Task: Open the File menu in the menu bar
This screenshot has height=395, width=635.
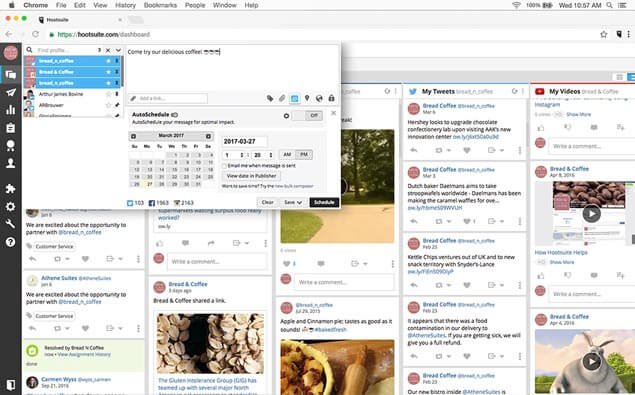Action: tap(61, 5)
